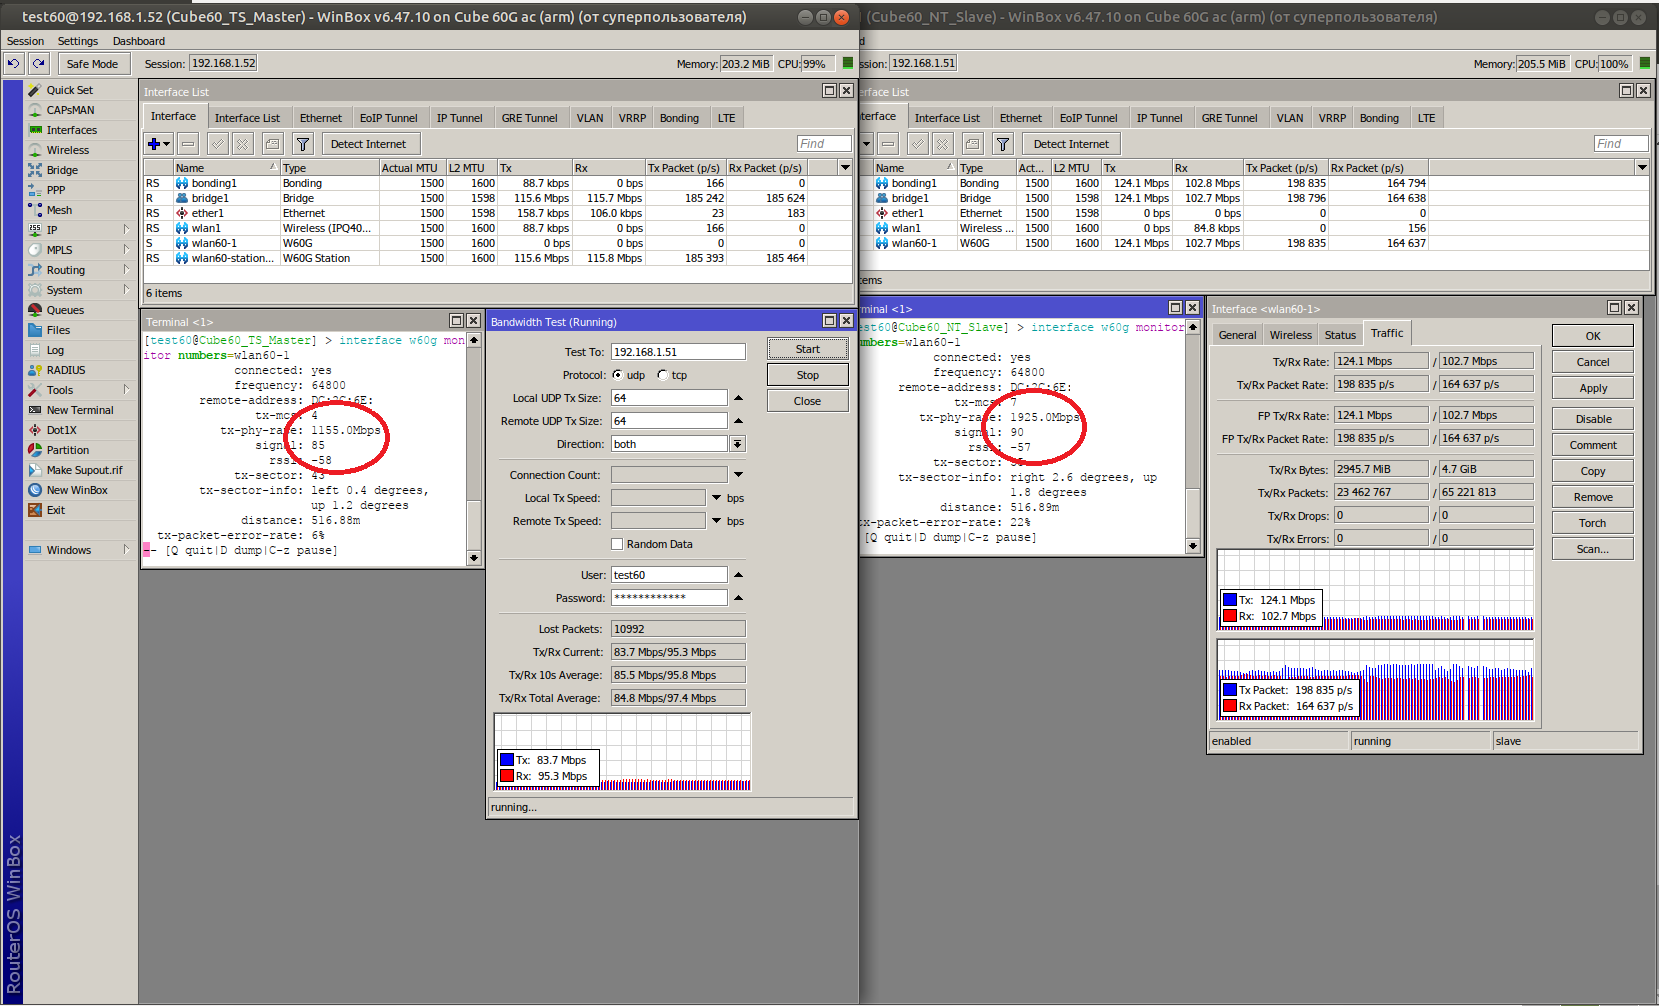The width and height of the screenshot is (1659, 1006).
Task: Open the Direction dropdown set to both
Action: click(737, 444)
